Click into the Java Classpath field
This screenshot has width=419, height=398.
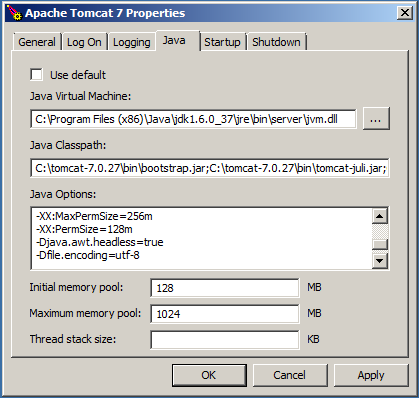[210, 168]
